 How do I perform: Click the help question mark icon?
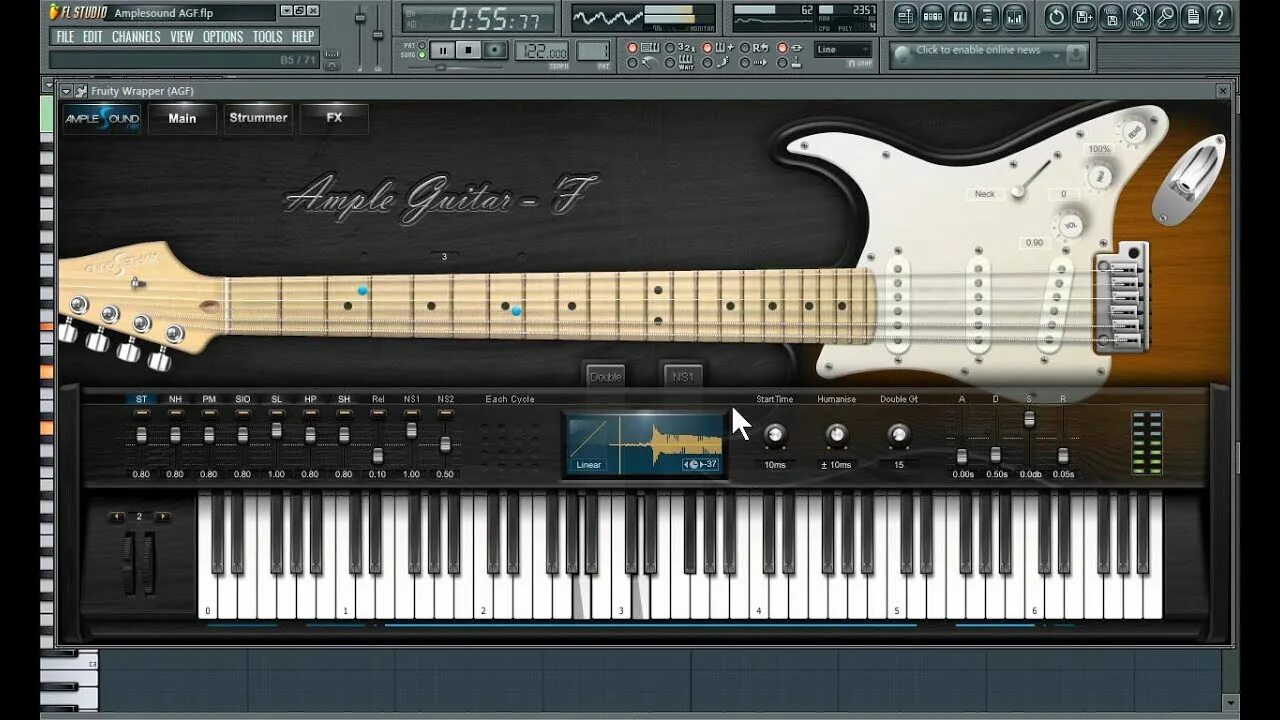click(x=1219, y=16)
